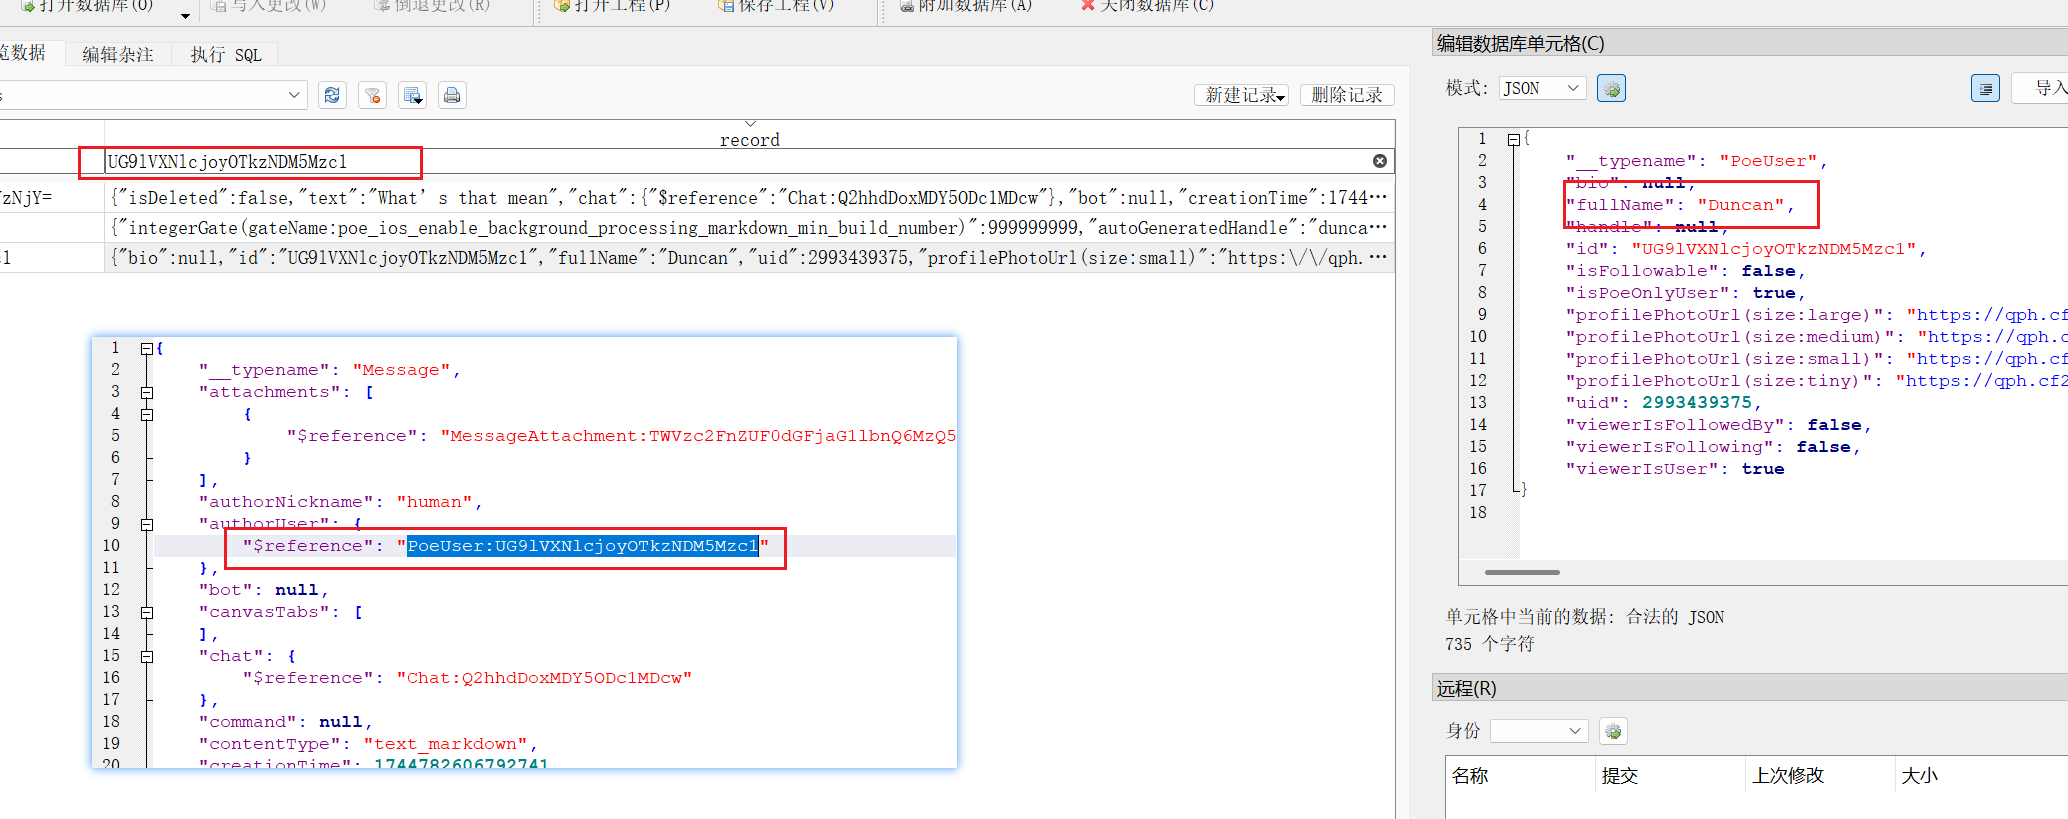Click the 名称 column header in remote panel
The height and width of the screenshot is (819, 2068).
pos(1470,775)
